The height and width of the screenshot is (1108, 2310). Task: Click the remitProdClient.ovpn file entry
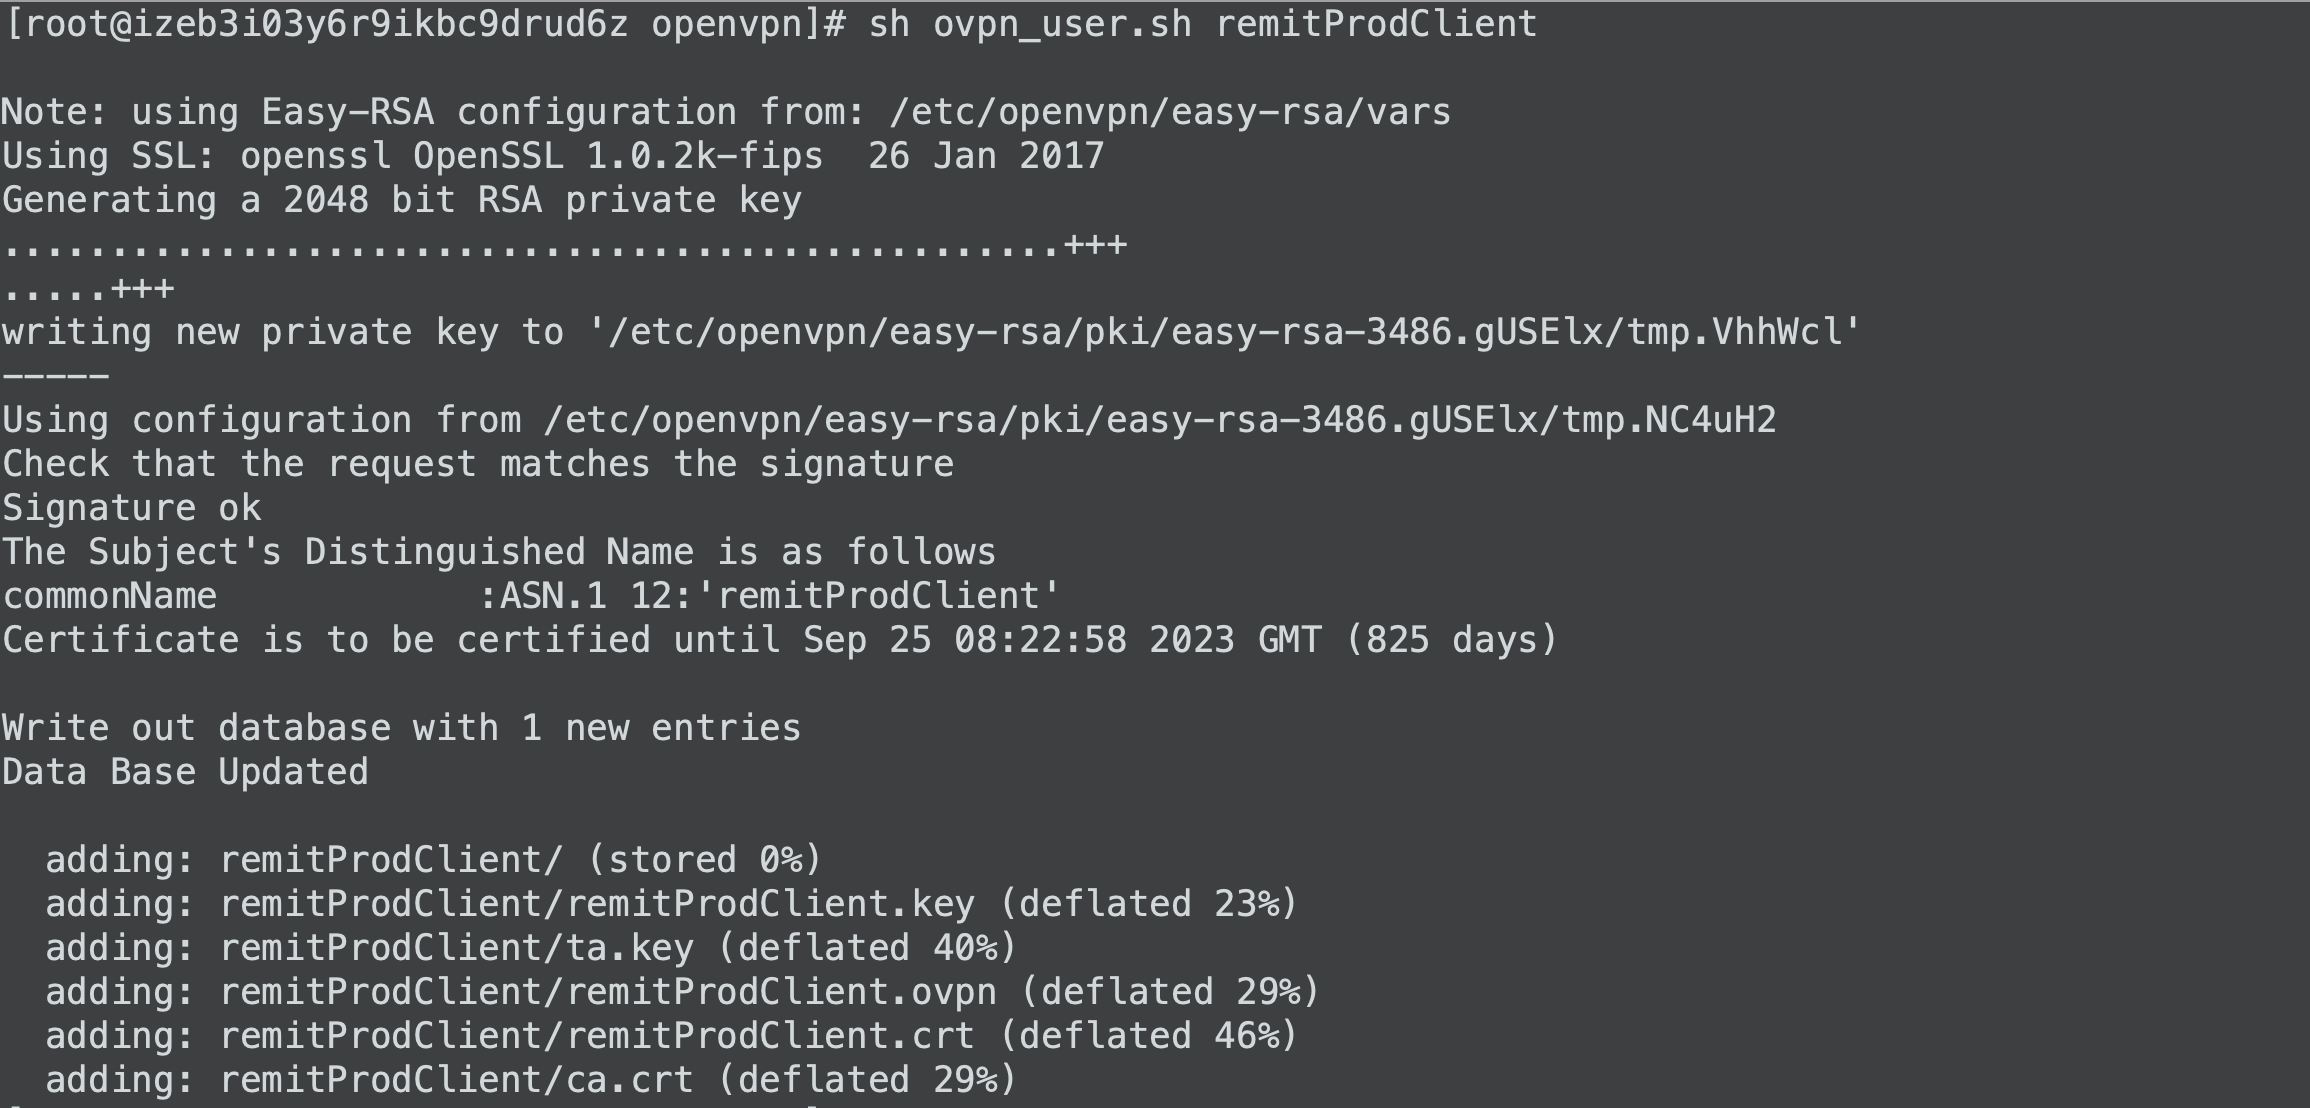[x=608, y=992]
